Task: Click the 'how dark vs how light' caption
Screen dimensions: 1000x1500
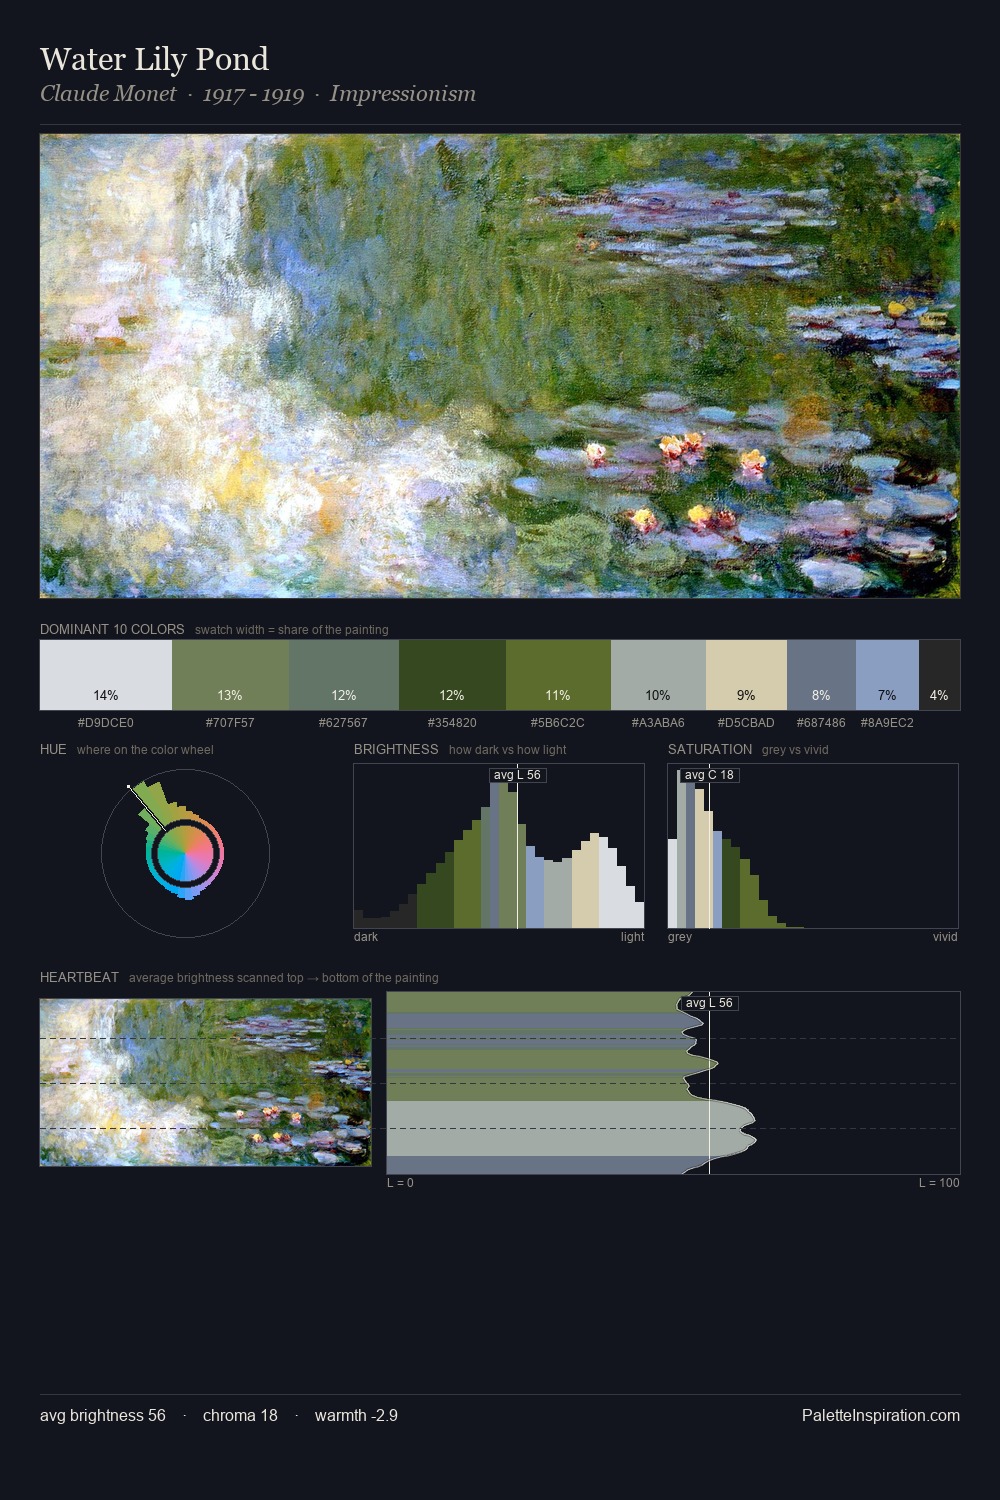Action: 508,750
